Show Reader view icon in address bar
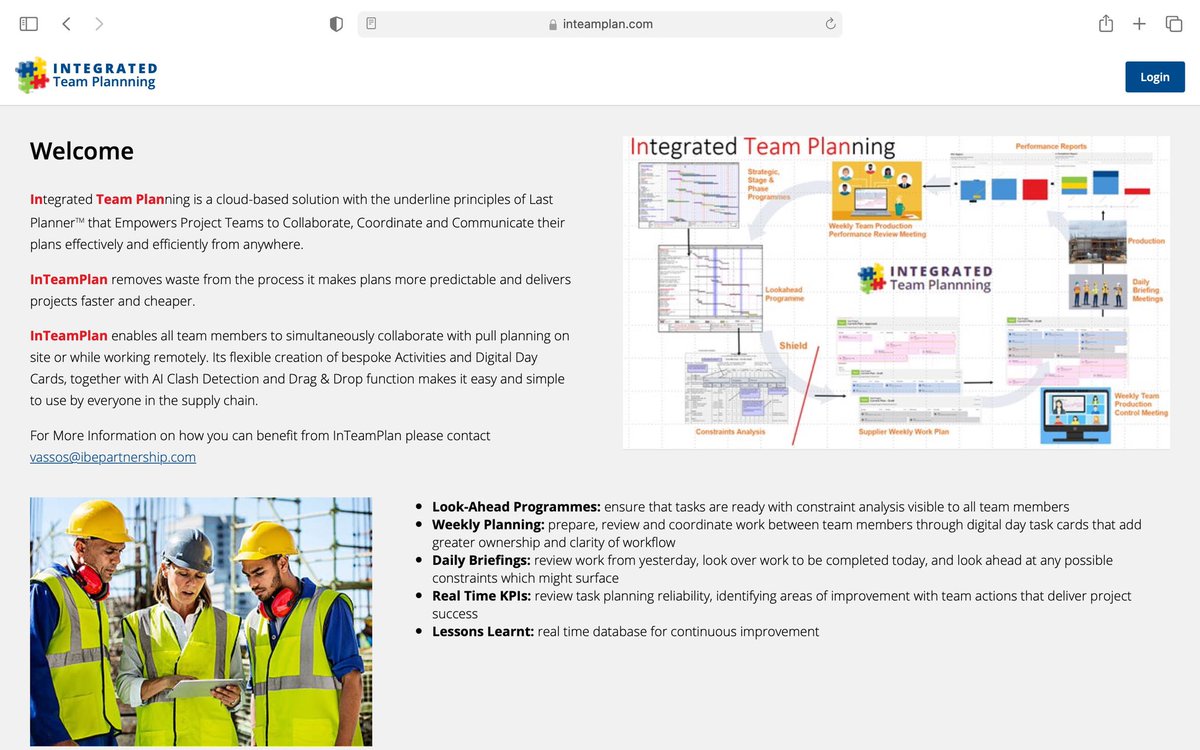 coord(372,24)
